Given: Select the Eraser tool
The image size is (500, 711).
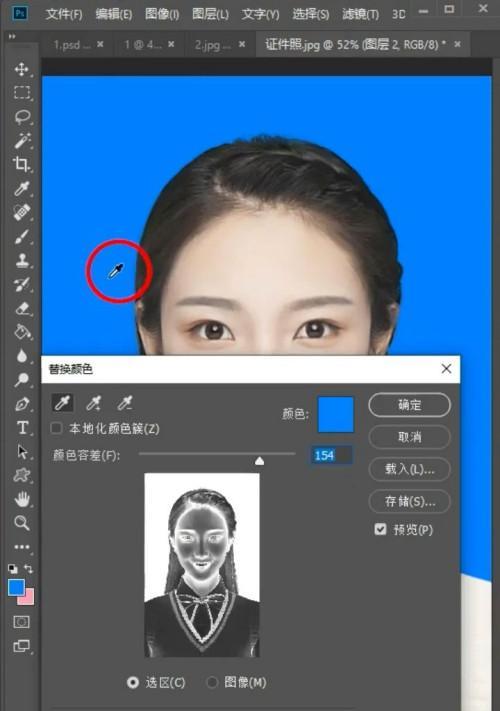Looking at the screenshot, I should [21, 308].
